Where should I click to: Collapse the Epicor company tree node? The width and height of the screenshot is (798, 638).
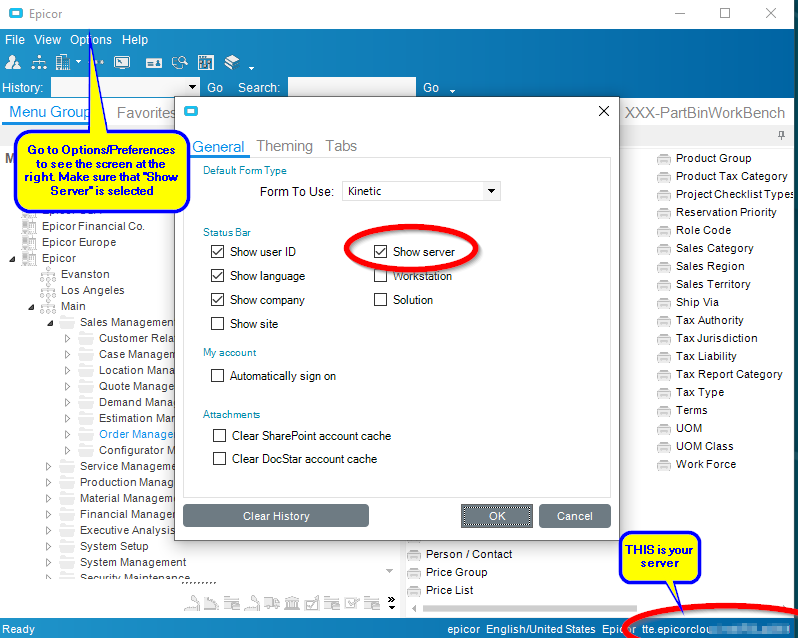pyautogui.click(x=12, y=259)
